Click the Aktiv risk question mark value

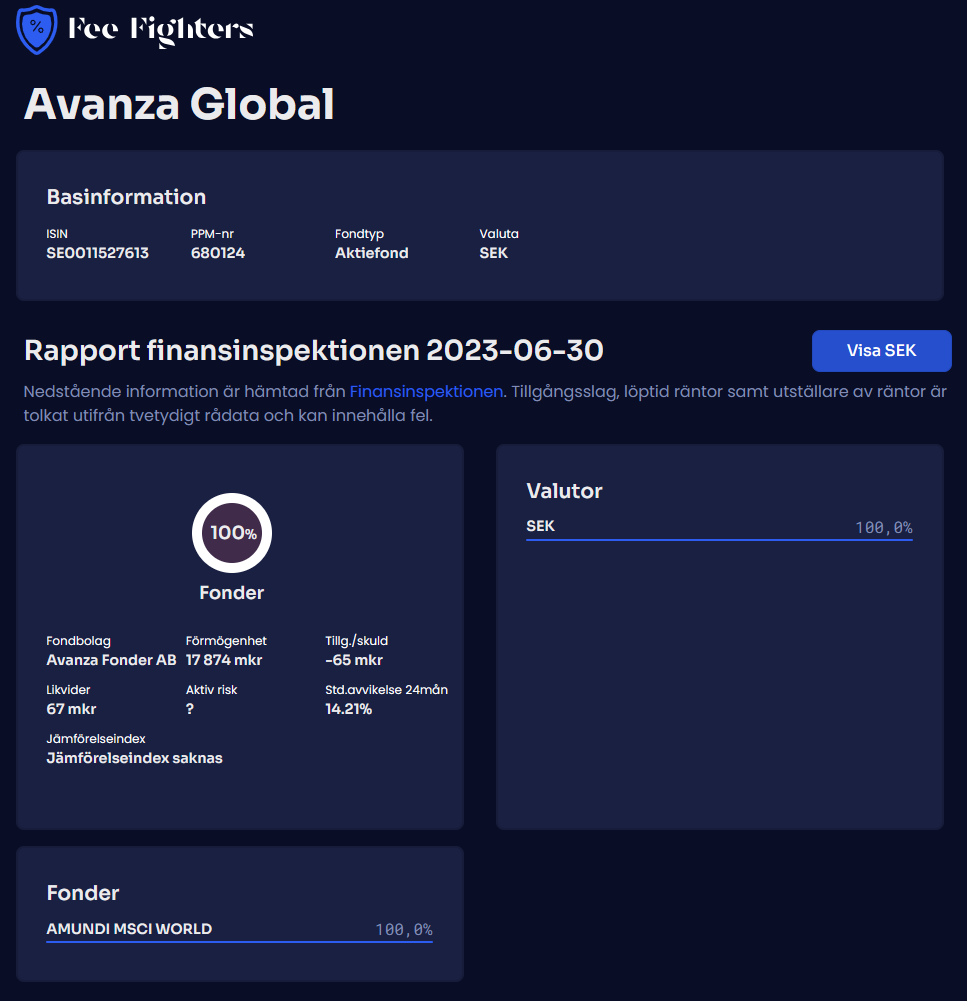[190, 709]
